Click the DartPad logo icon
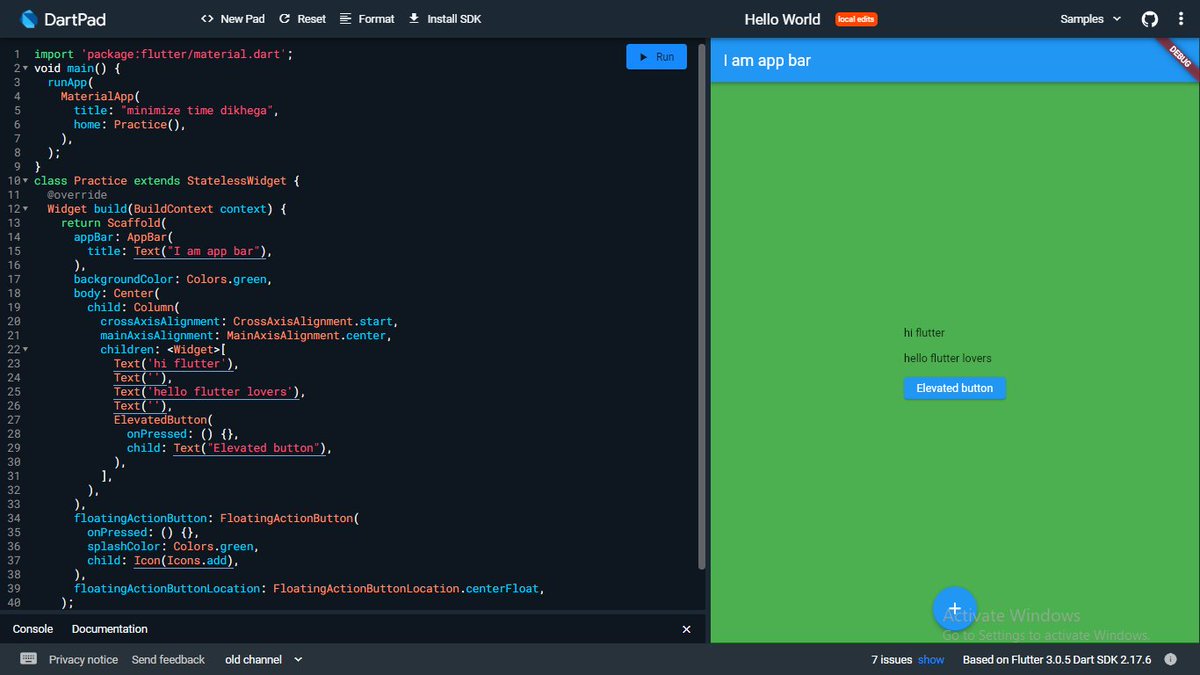This screenshot has width=1200, height=675. click(x=29, y=18)
